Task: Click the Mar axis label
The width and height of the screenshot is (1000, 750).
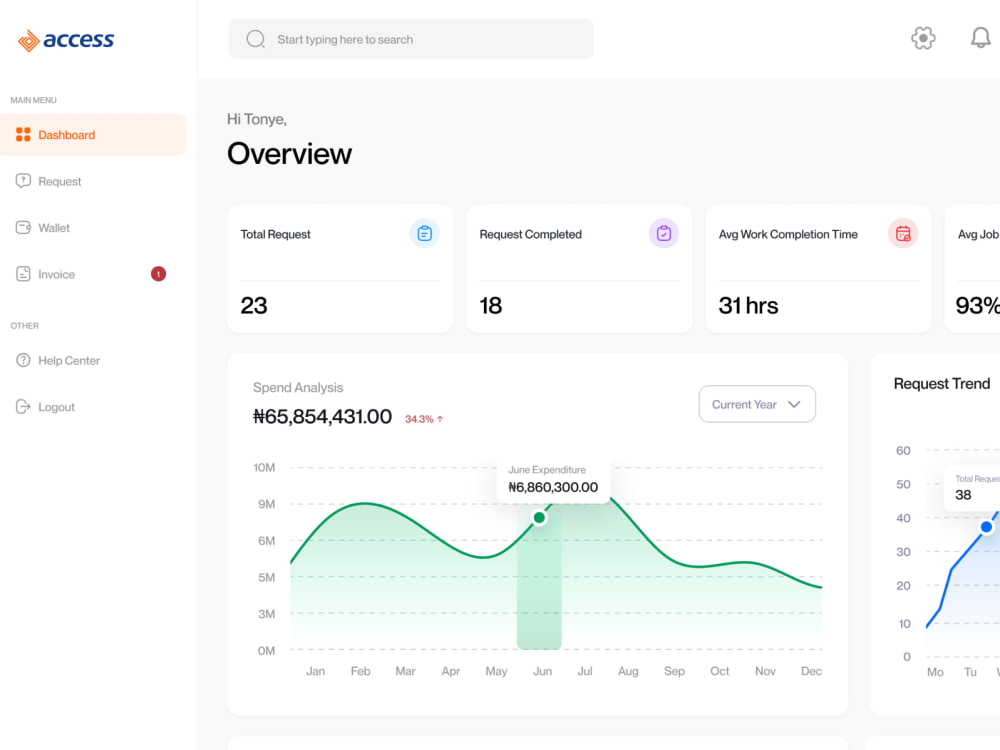Action: pos(405,671)
